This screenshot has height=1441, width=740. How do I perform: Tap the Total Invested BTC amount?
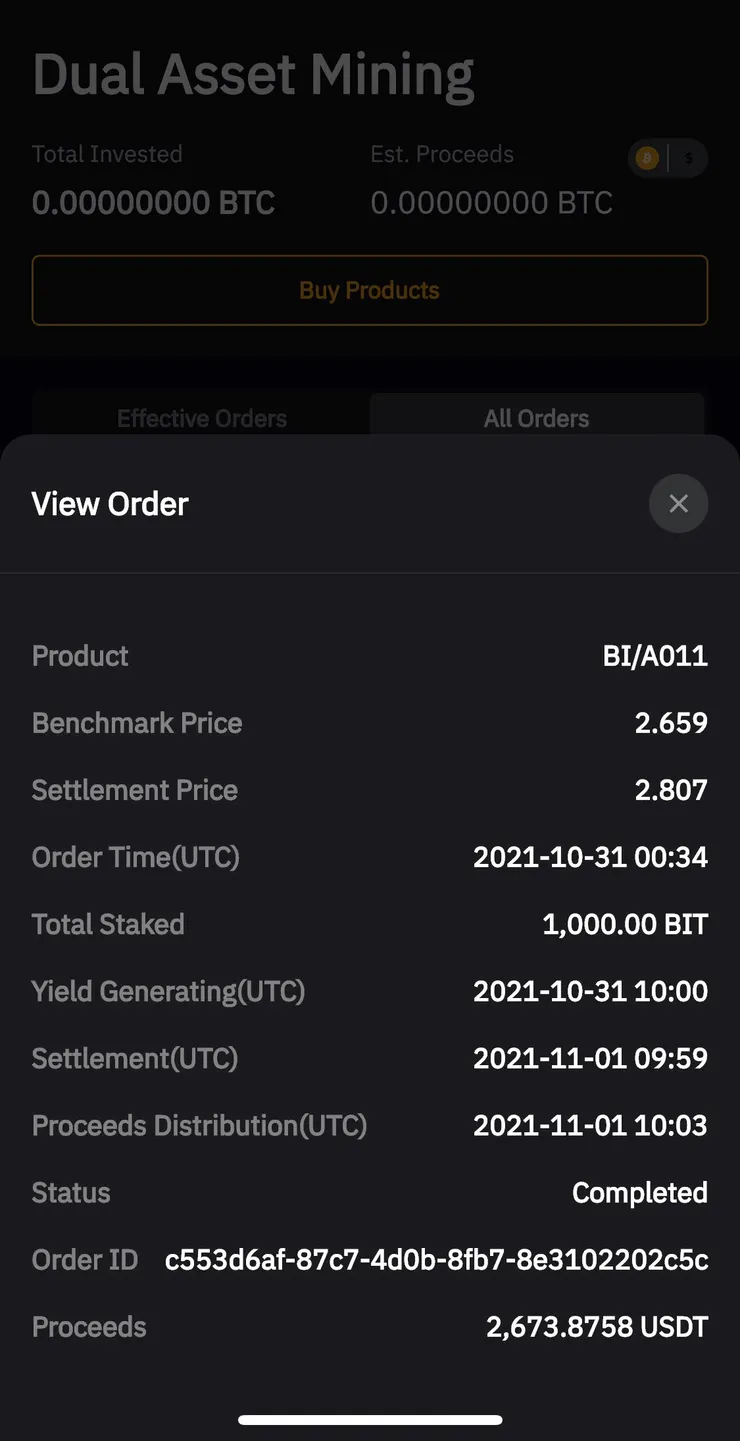153,203
